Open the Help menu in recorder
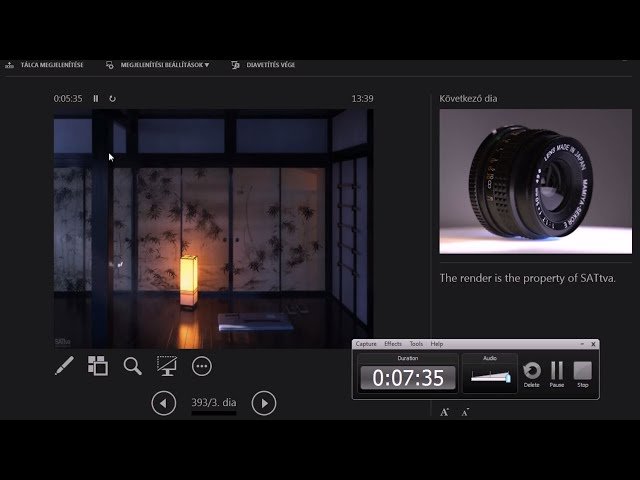This screenshot has width=640, height=480. pos(437,344)
